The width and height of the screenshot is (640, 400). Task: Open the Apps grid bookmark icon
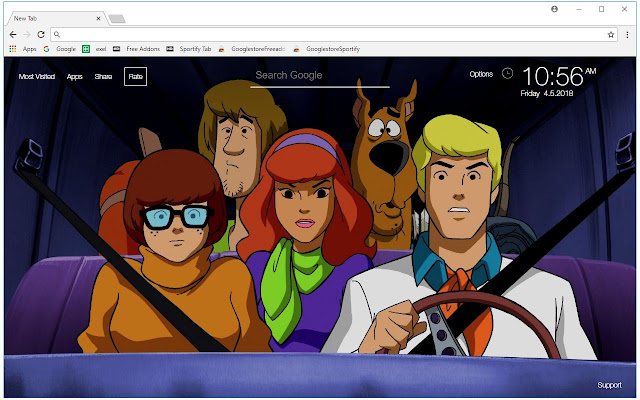tap(13, 49)
